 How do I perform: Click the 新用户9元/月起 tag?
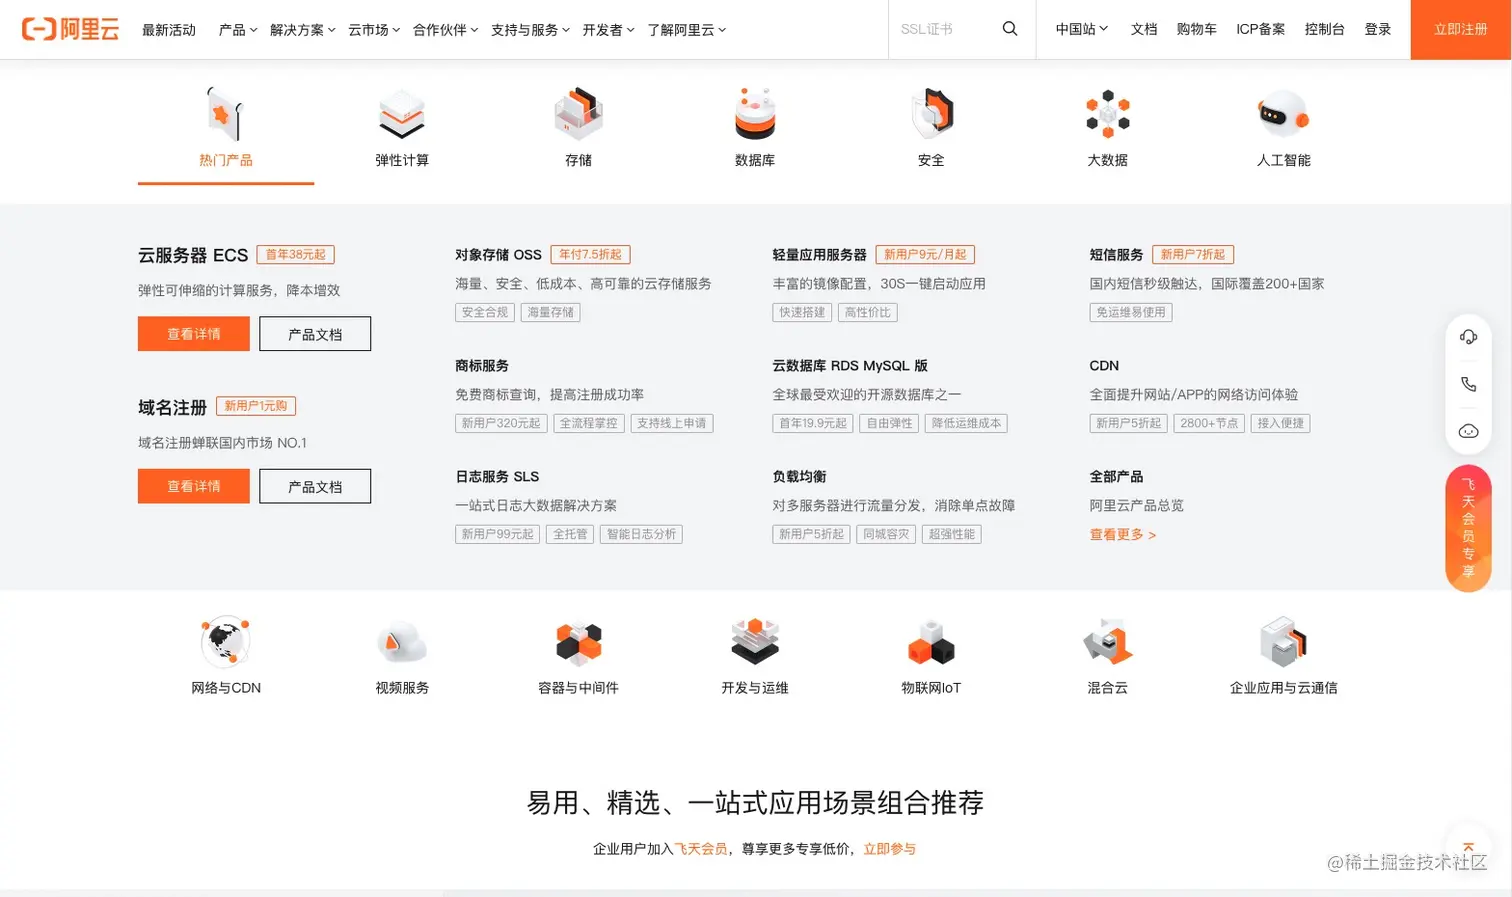coord(925,255)
